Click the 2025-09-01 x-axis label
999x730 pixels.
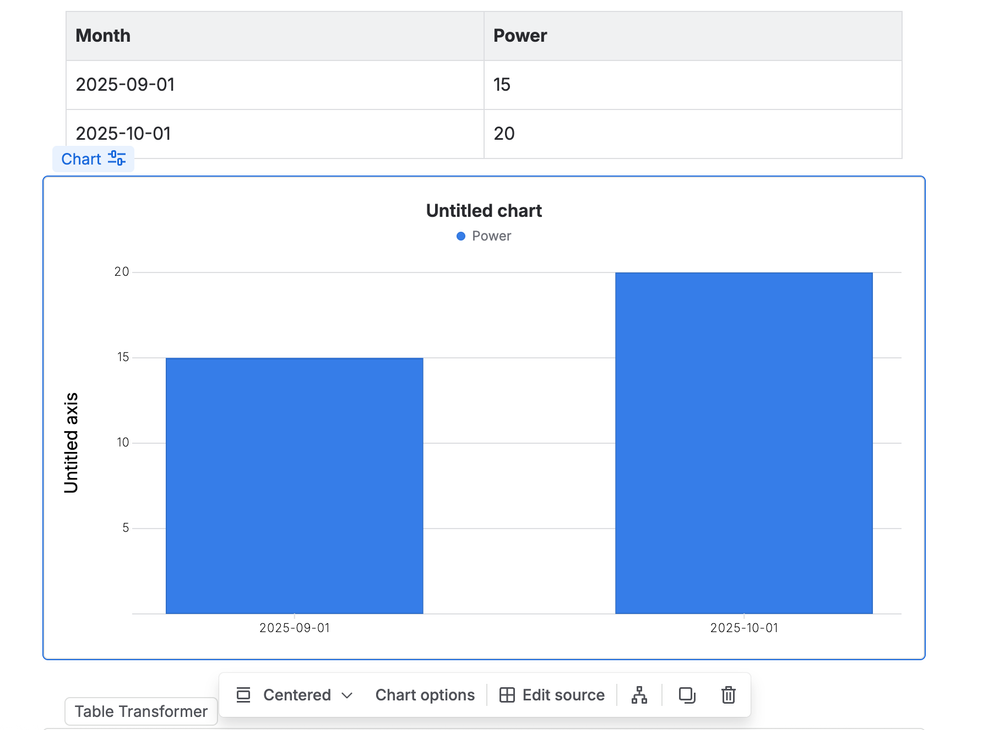point(294,628)
